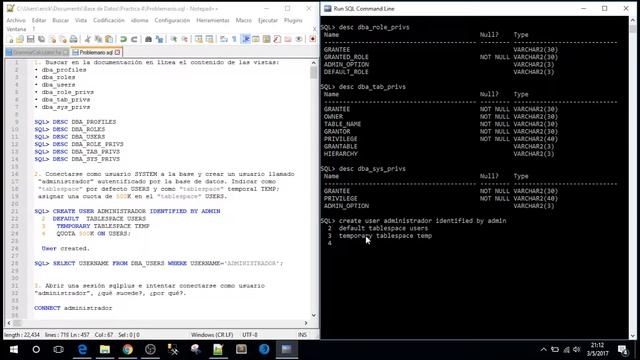Switch to the first inactive document tab
This screenshot has width=640, height=360.
37,52
